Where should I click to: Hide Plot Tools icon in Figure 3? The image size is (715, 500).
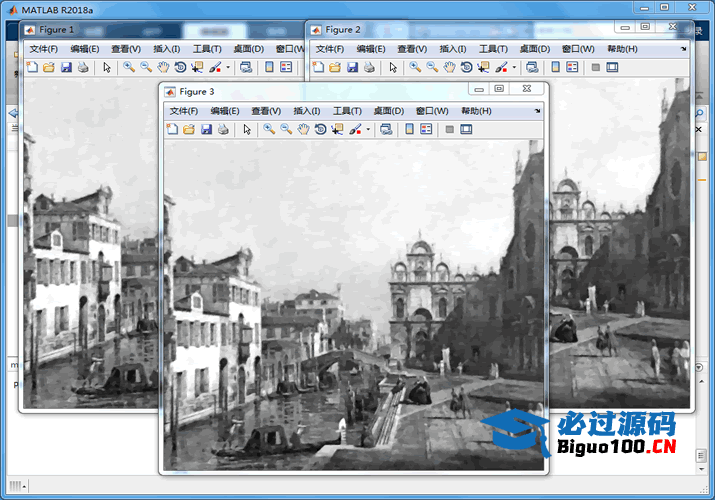pos(450,129)
